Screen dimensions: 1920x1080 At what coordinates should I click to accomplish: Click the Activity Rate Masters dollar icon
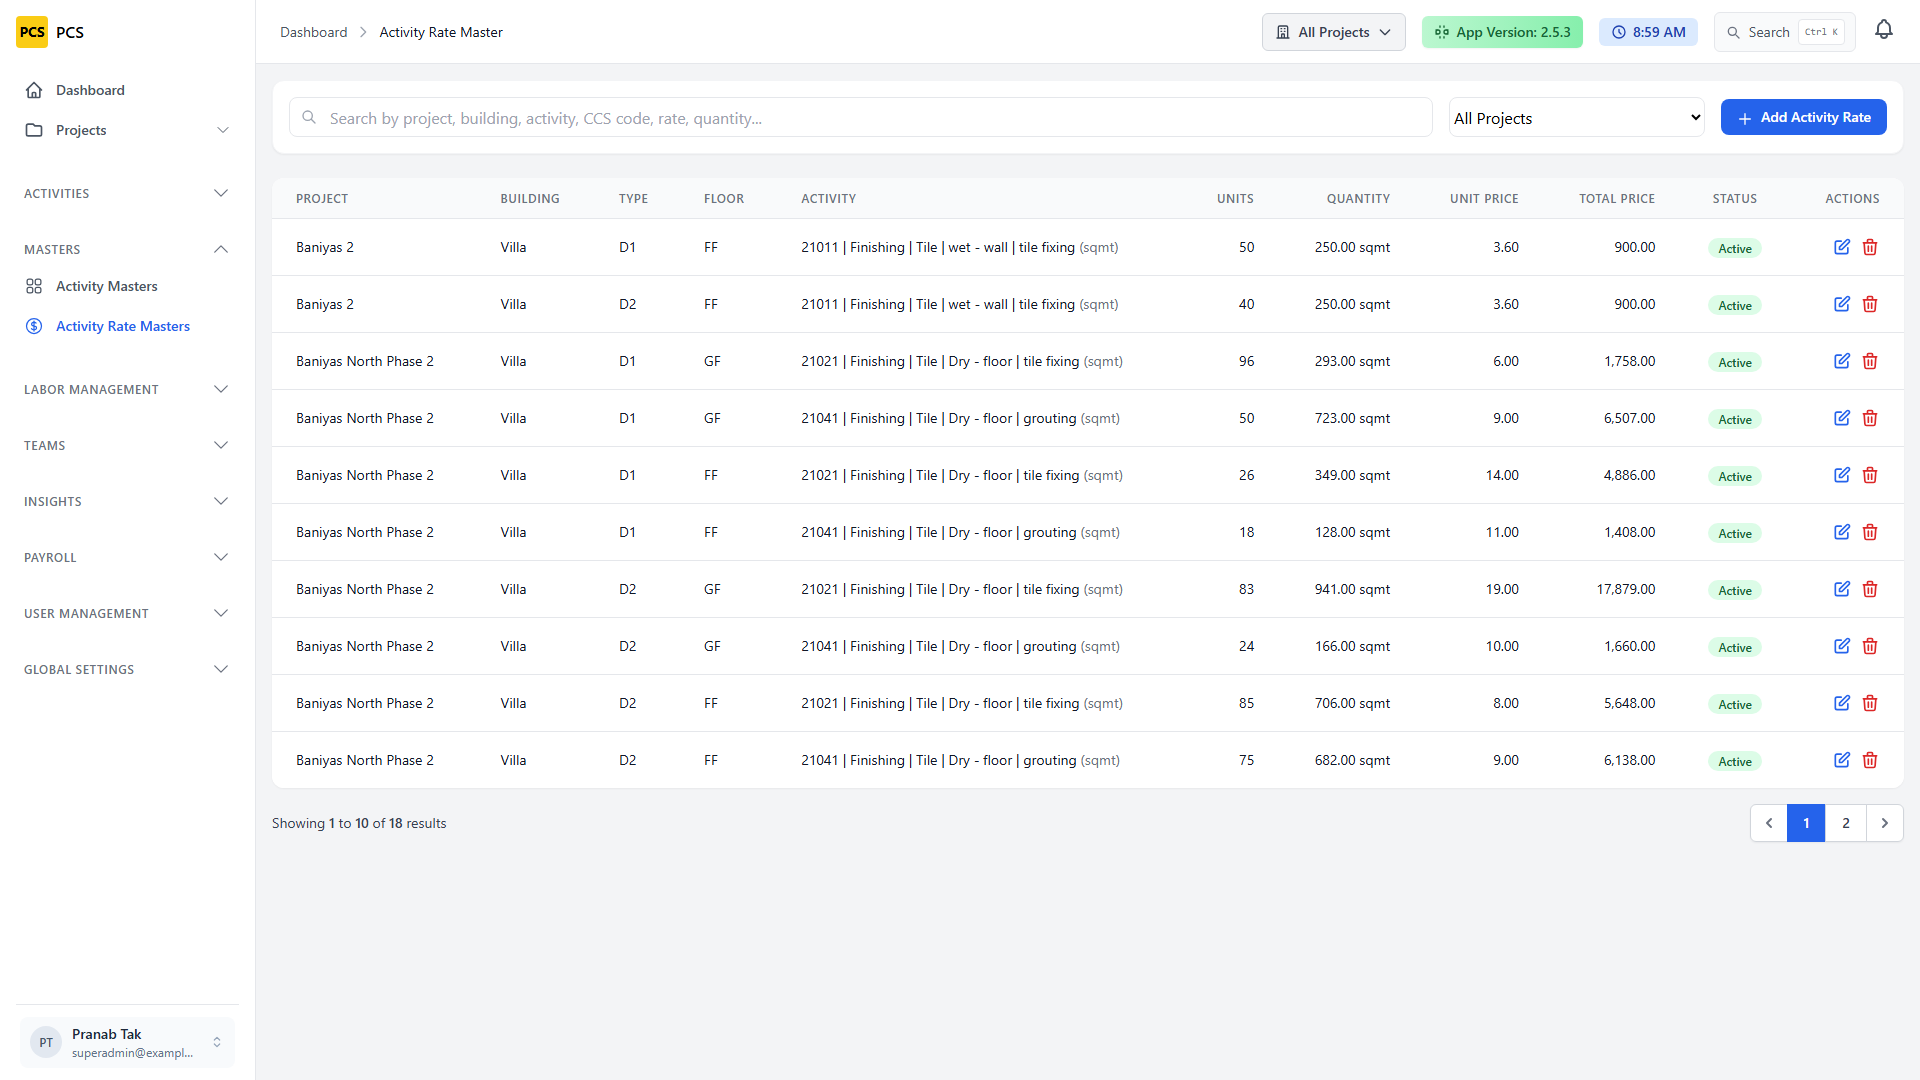(34, 326)
